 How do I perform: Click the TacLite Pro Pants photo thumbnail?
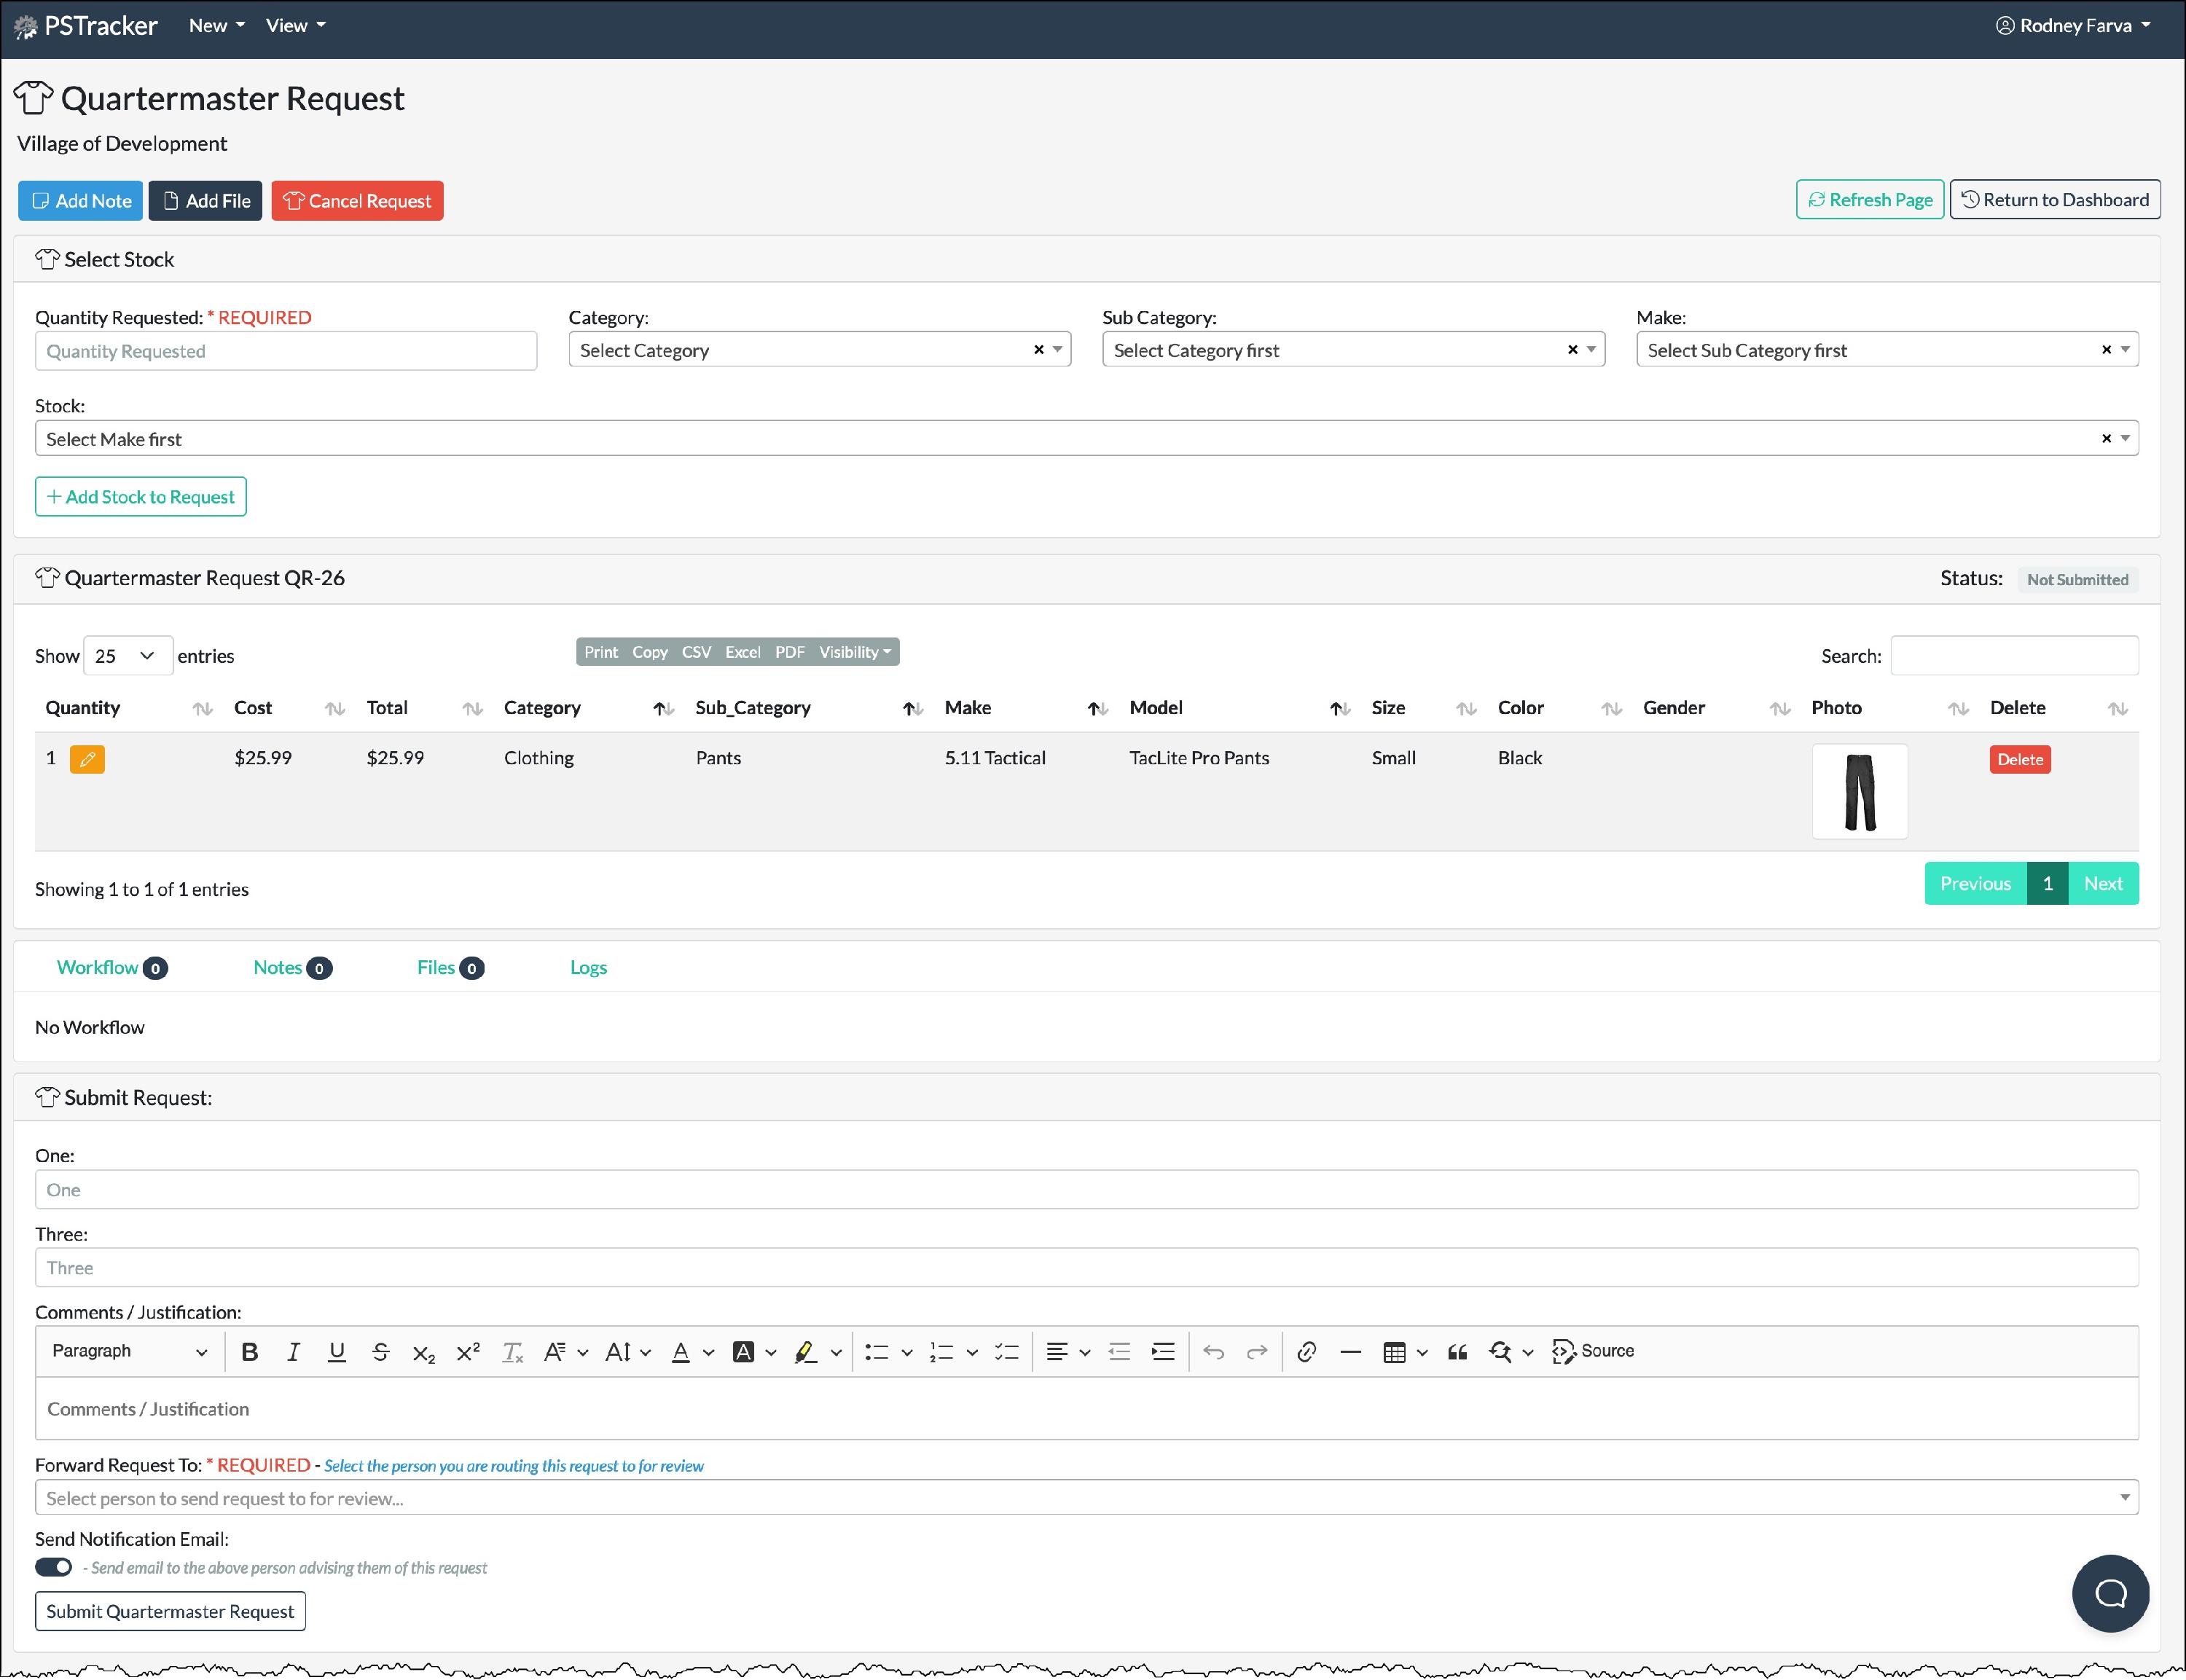1859,791
